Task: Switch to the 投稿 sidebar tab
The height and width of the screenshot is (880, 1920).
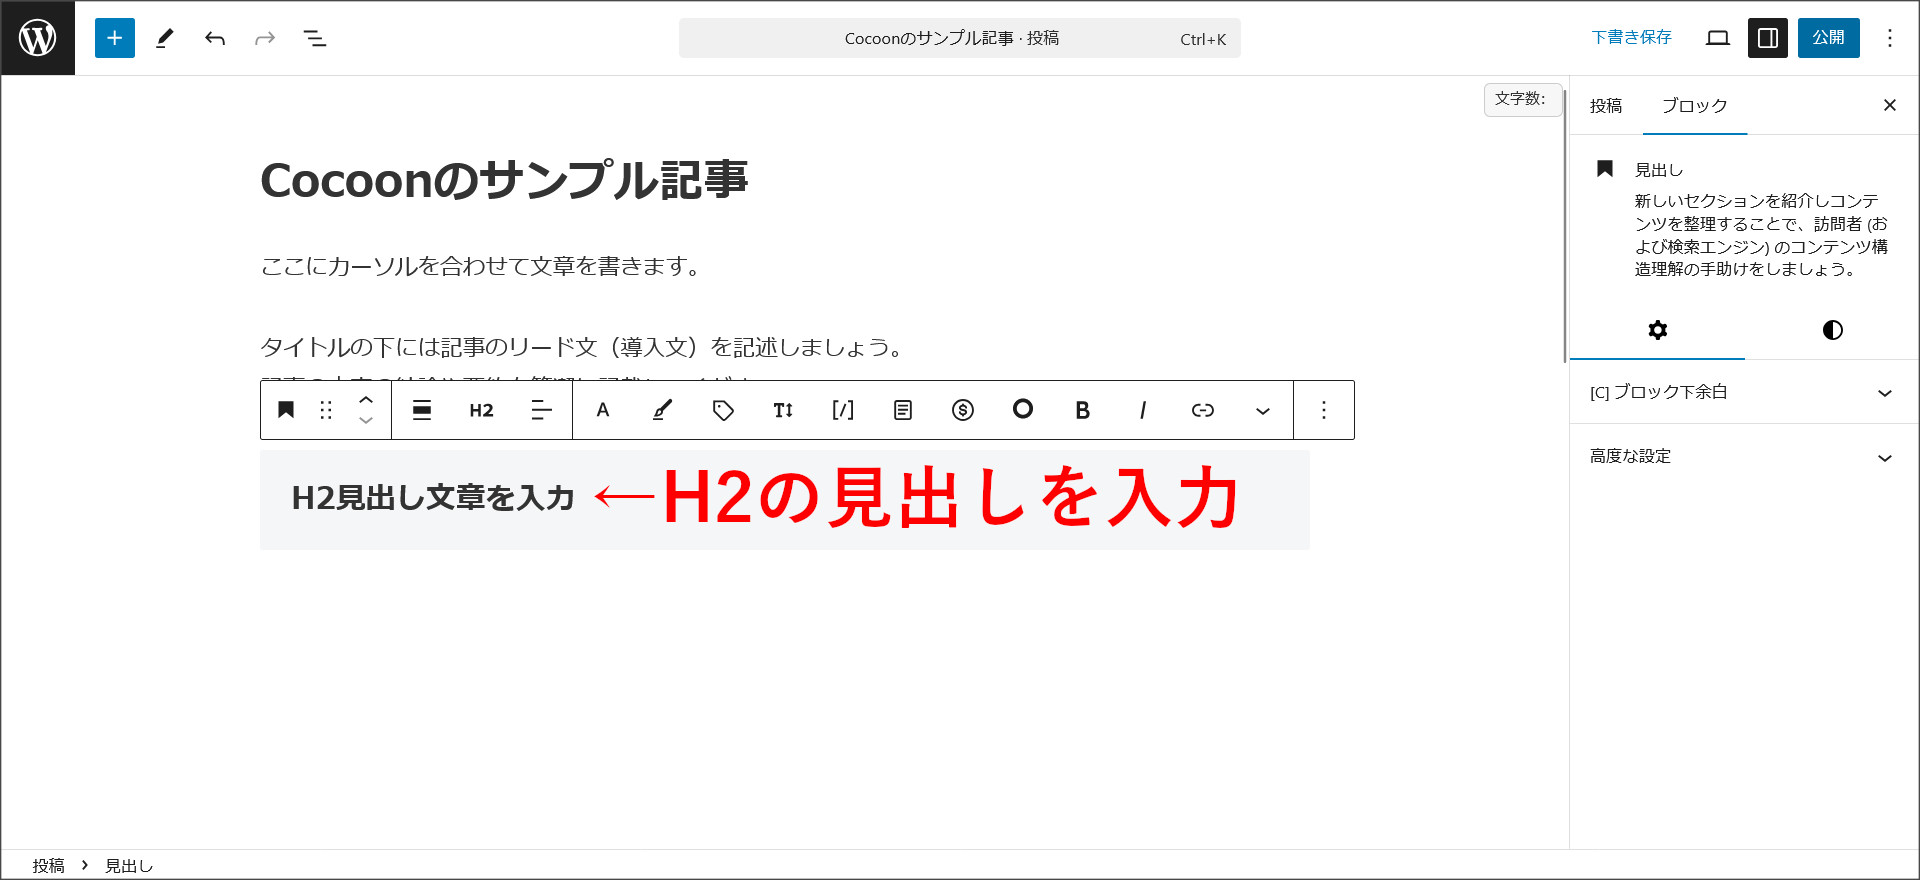Action: [x=1606, y=106]
